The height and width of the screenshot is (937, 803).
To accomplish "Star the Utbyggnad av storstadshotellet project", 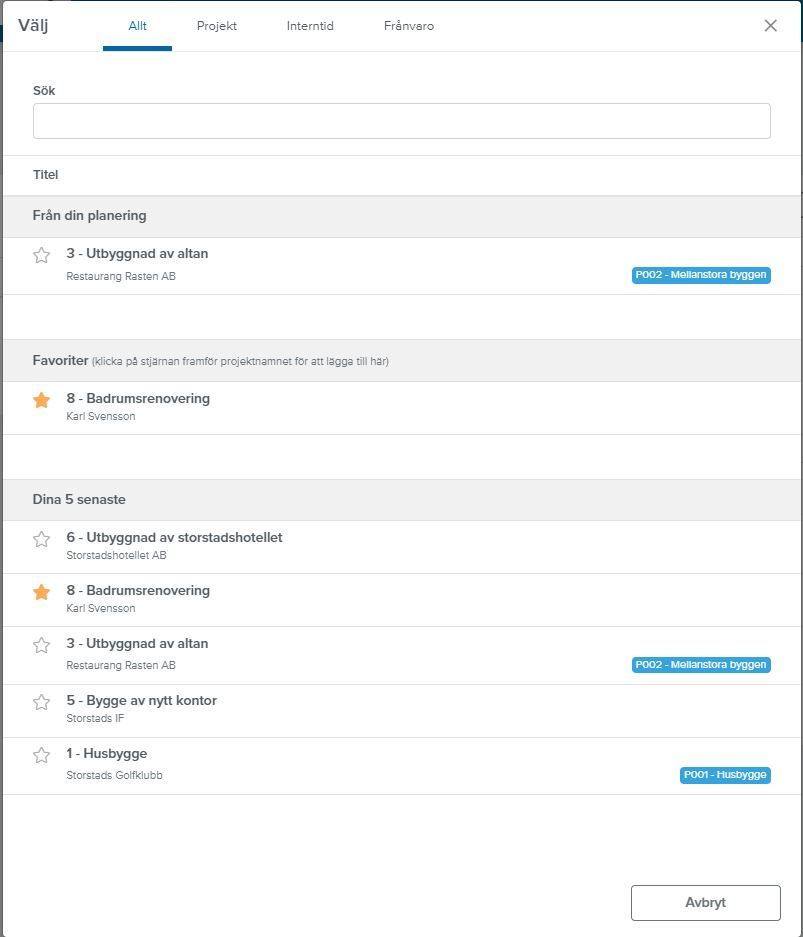I will (41, 539).
